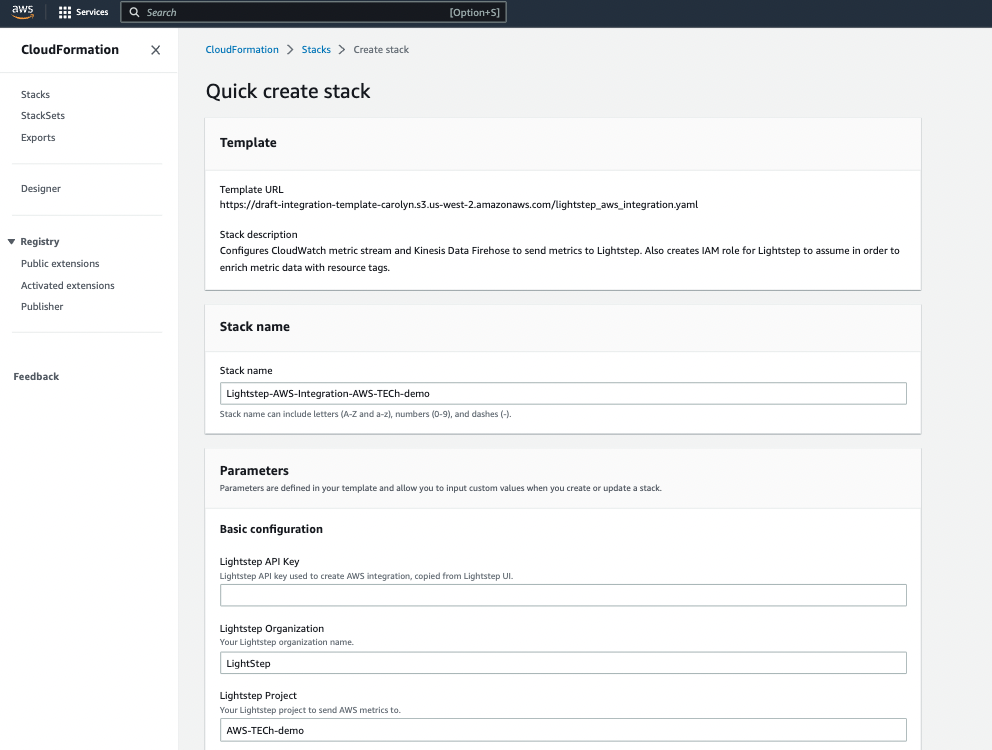Open the CloudFormation Designer

tap(41, 188)
